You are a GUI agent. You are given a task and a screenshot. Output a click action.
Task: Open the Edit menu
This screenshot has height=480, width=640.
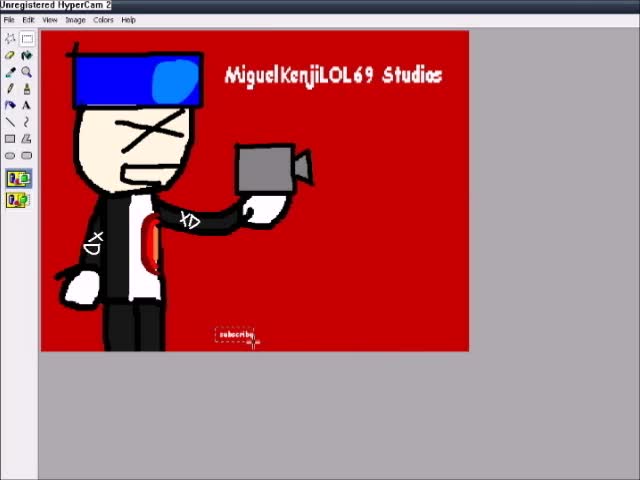[28, 20]
